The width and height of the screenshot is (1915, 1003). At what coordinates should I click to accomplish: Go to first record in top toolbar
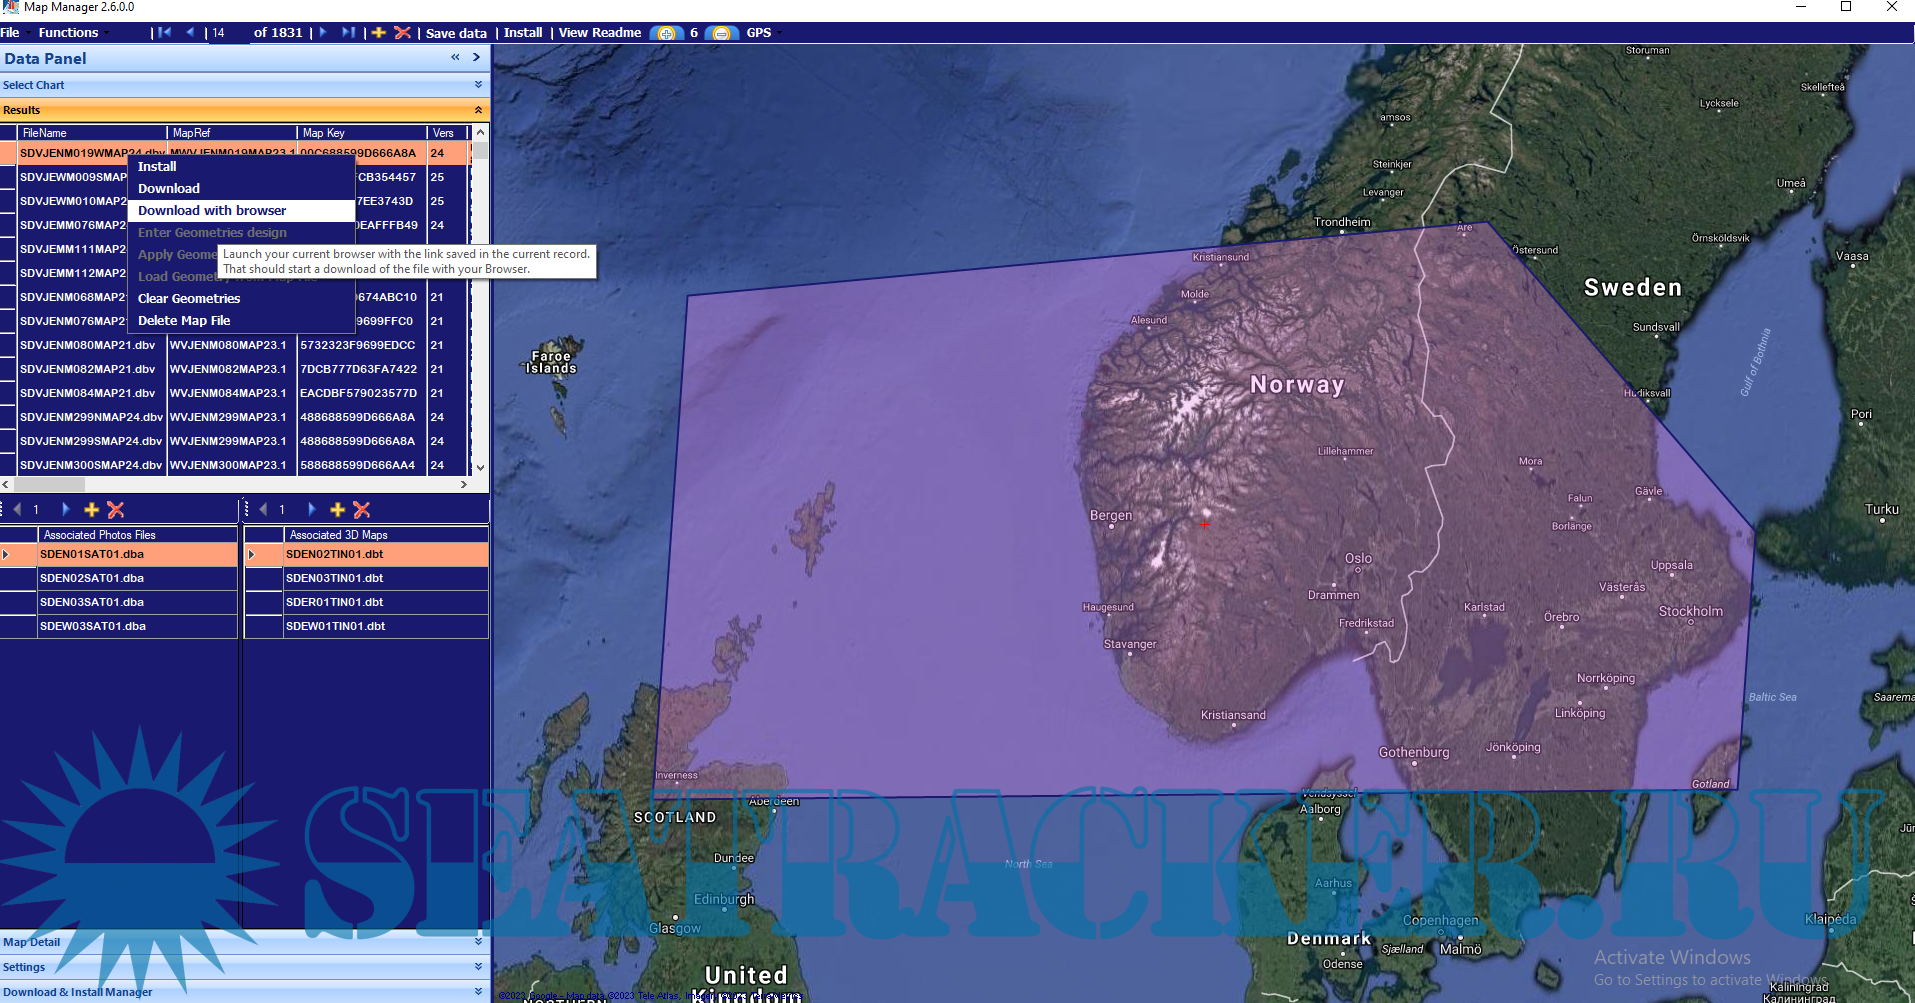click(164, 33)
